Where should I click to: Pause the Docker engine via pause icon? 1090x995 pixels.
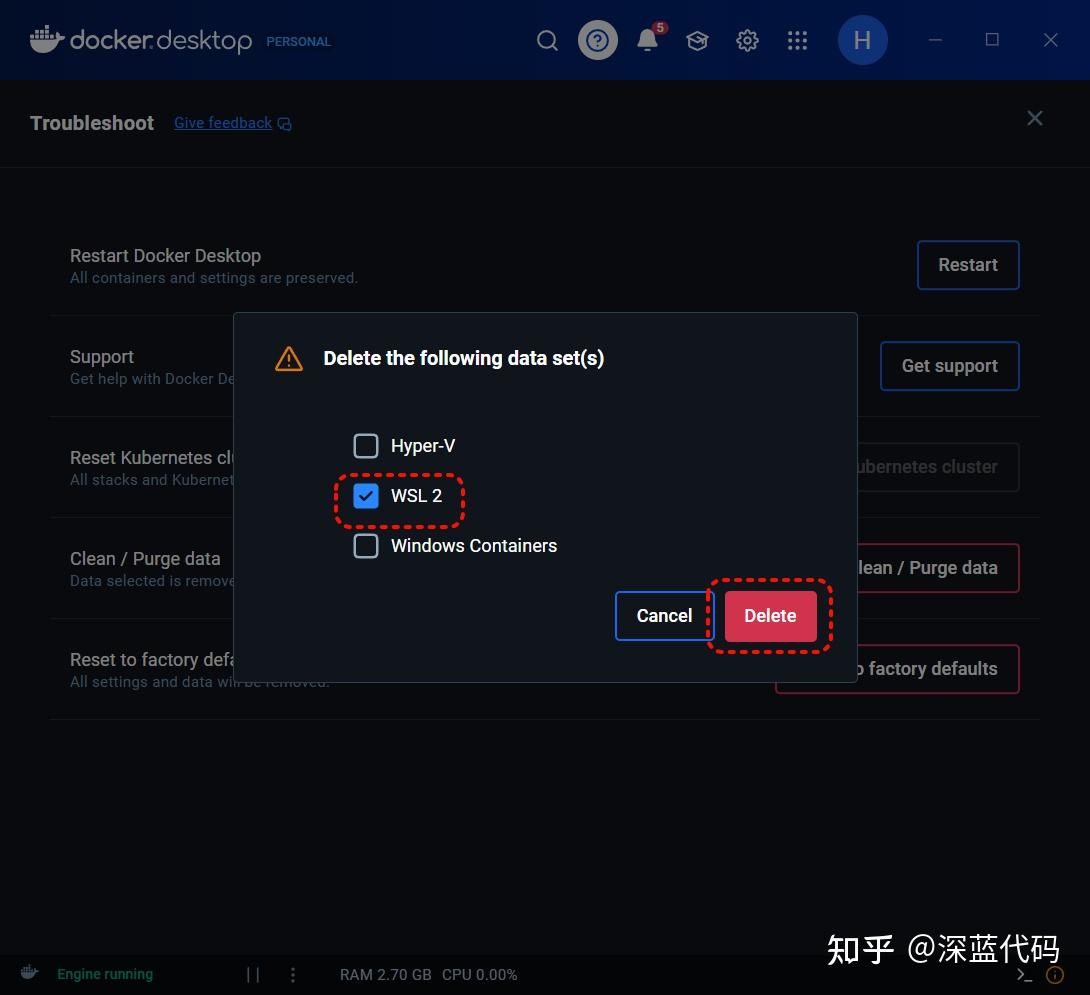[x=251, y=974]
